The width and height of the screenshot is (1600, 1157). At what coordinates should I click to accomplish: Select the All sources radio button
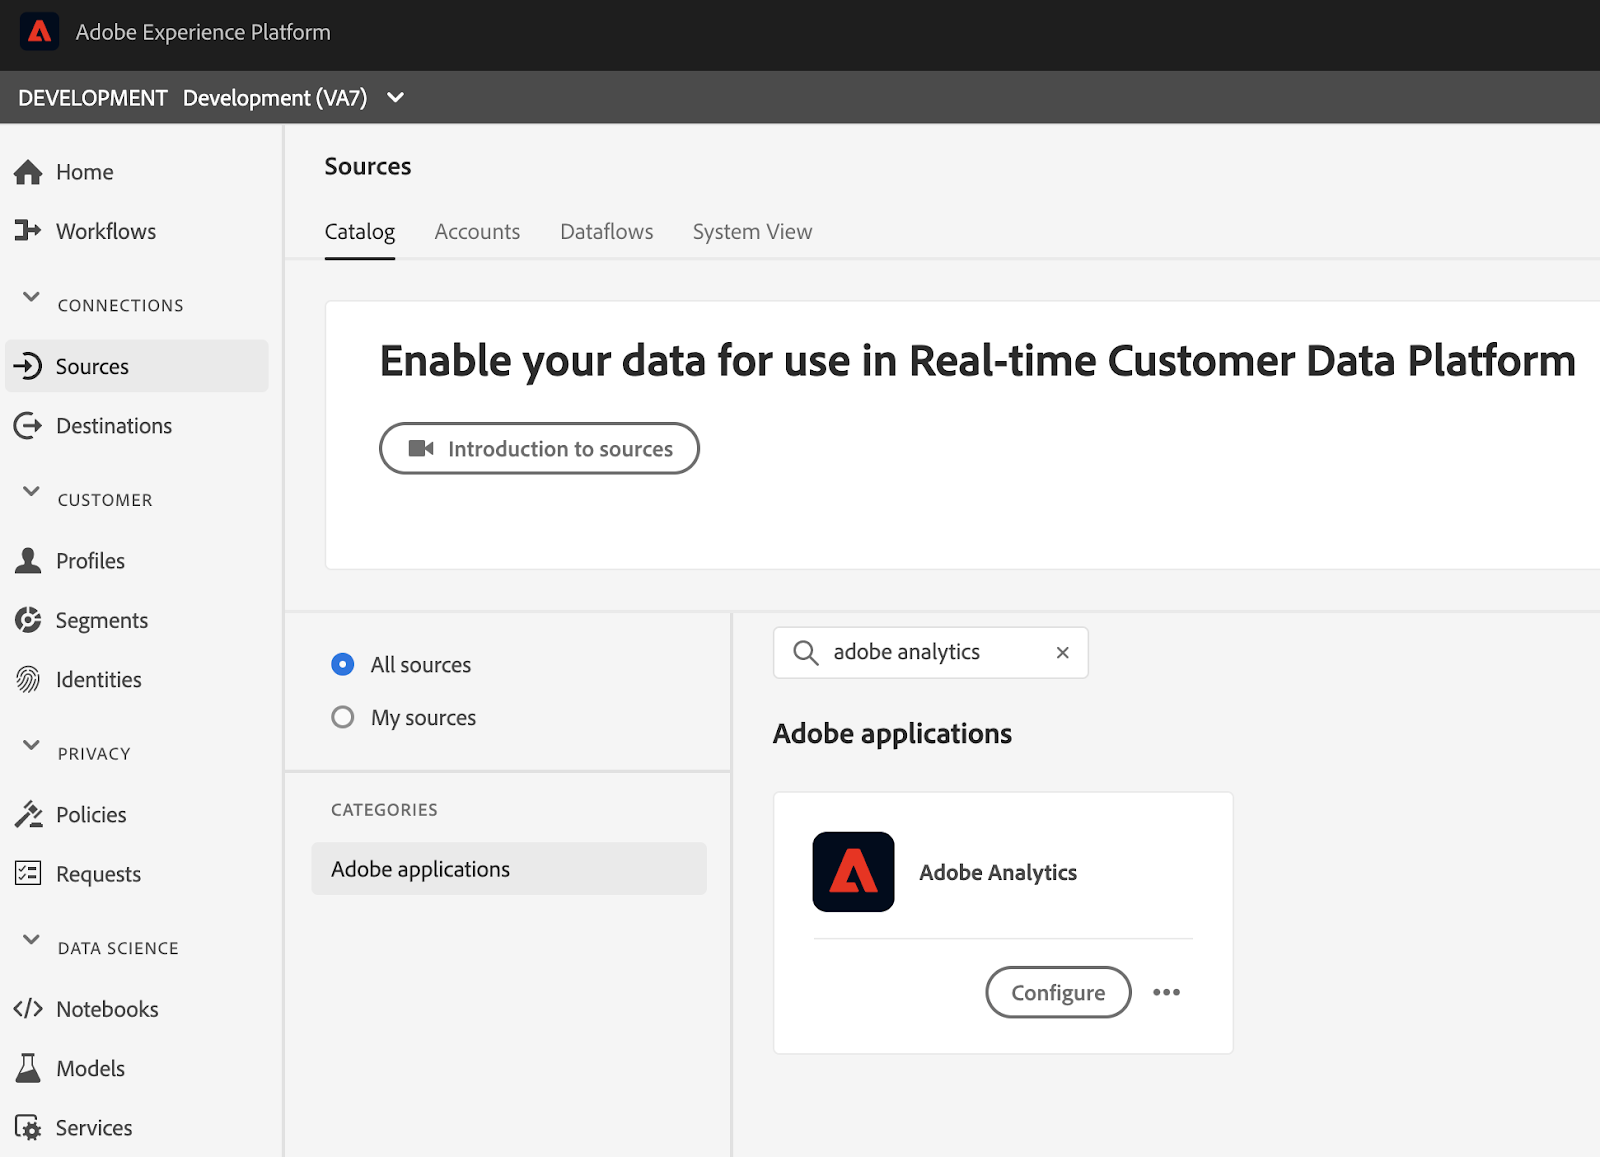point(343,664)
